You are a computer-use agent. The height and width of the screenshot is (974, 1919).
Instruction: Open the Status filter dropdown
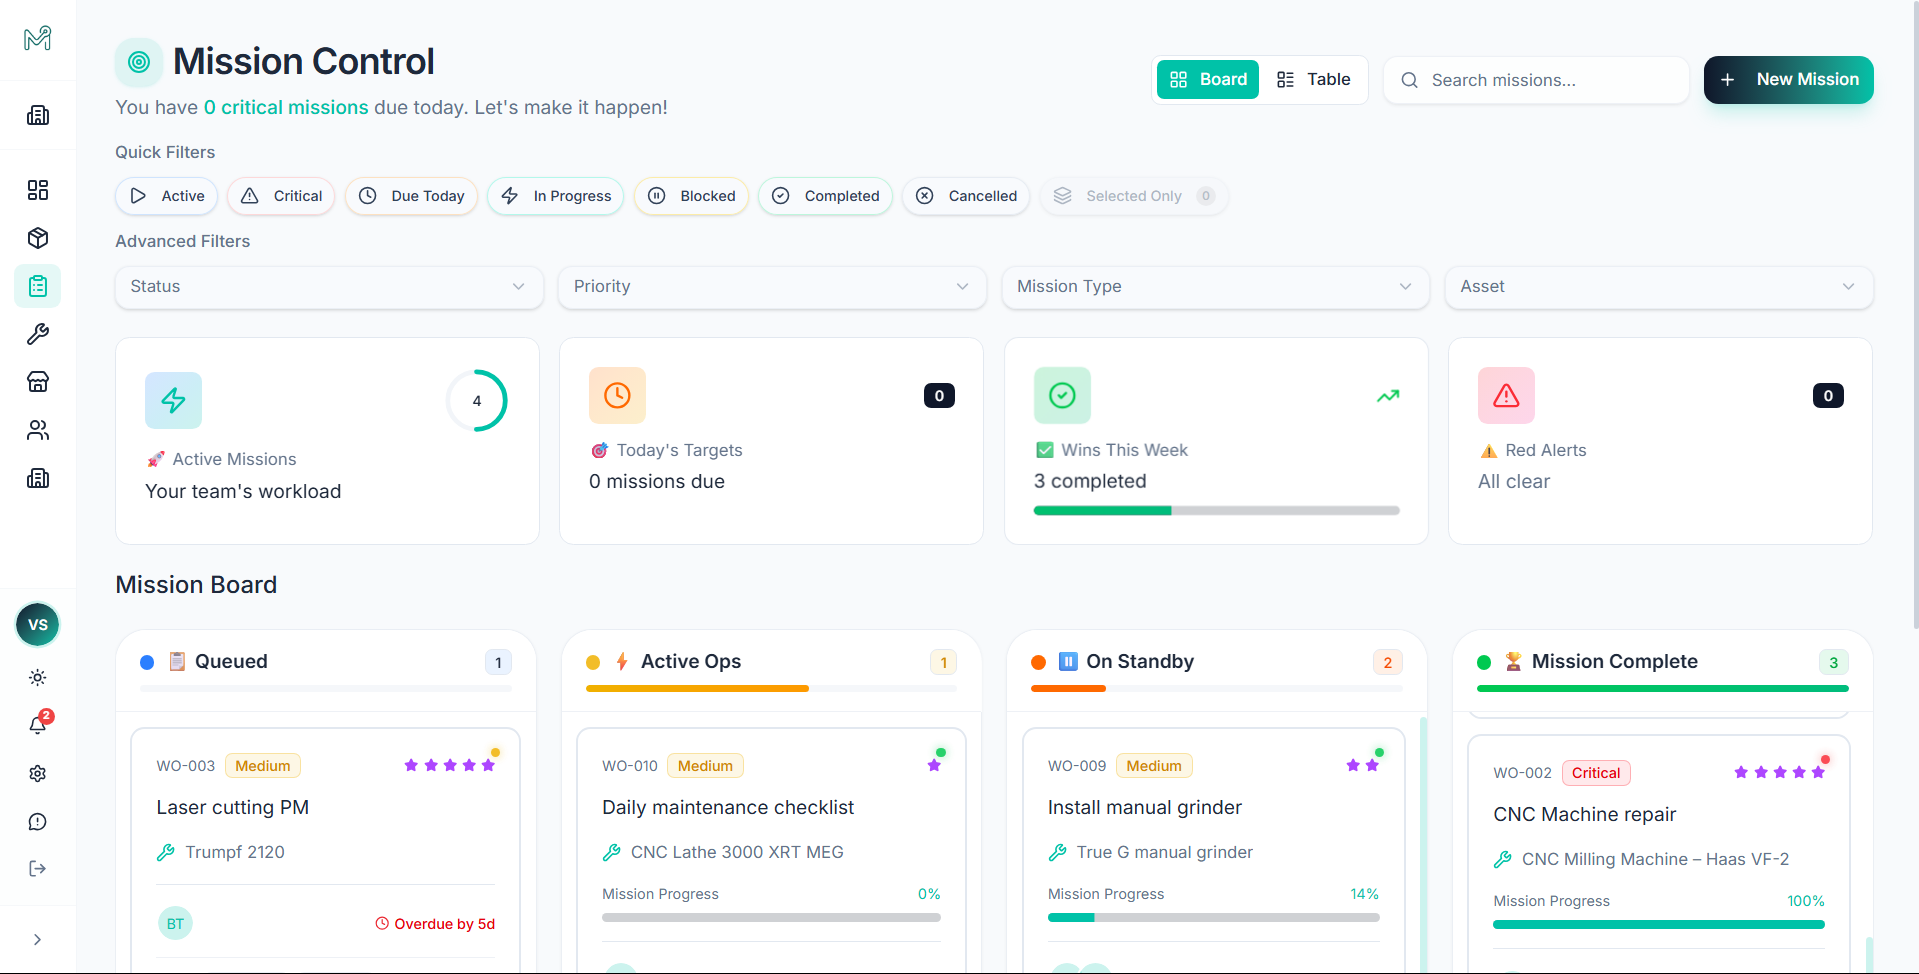329,287
